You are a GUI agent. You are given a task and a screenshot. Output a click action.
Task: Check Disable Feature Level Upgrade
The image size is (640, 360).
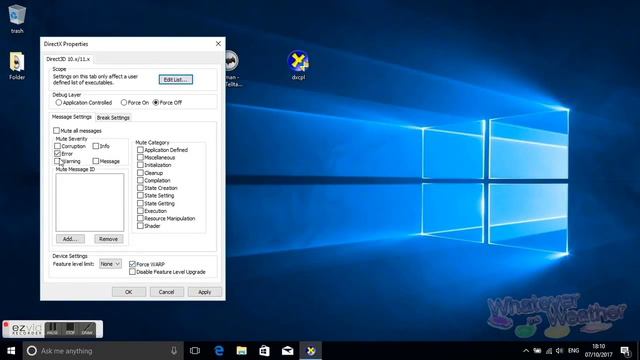pyautogui.click(x=132, y=271)
